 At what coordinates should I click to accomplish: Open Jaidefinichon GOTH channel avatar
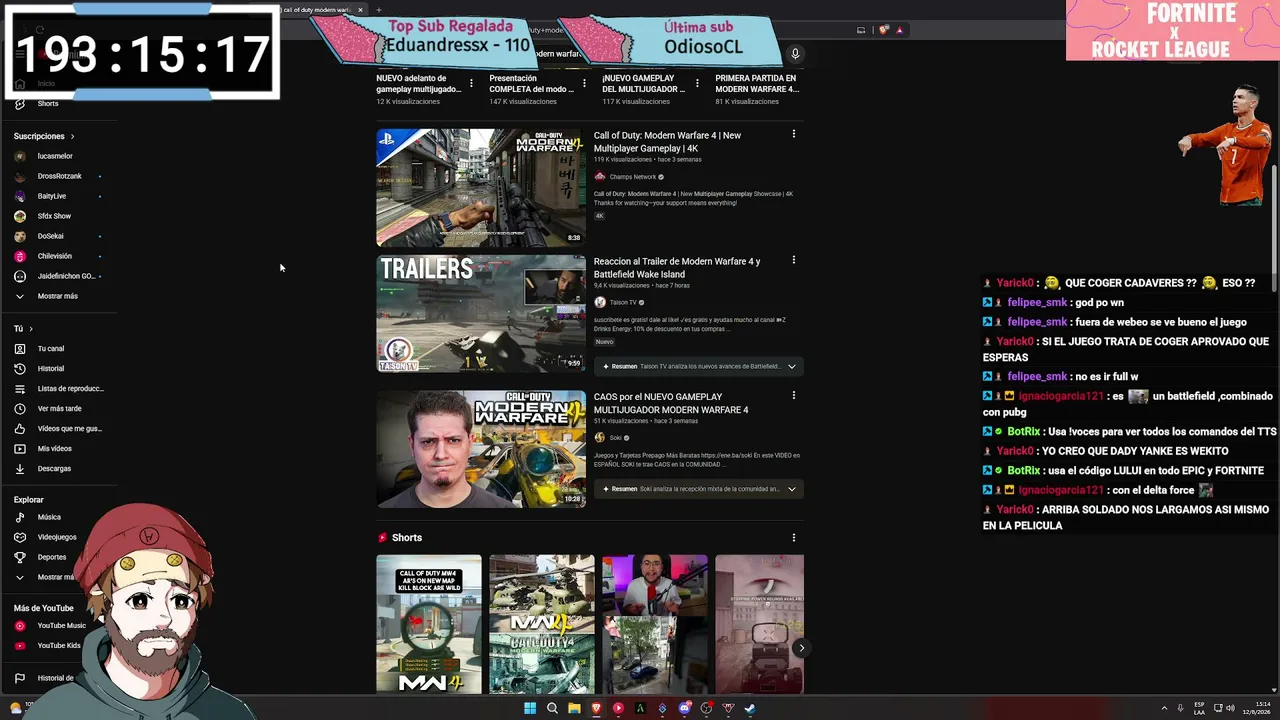[20, 276]
